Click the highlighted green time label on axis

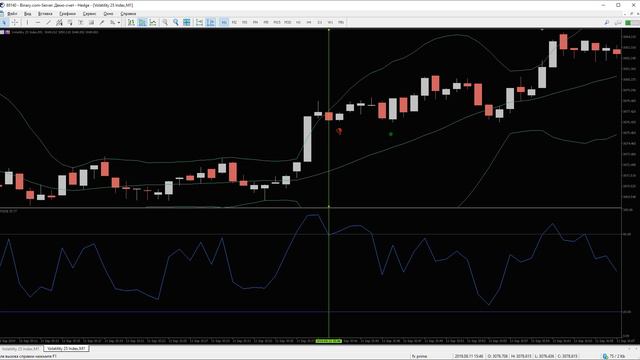pos(329,341)
